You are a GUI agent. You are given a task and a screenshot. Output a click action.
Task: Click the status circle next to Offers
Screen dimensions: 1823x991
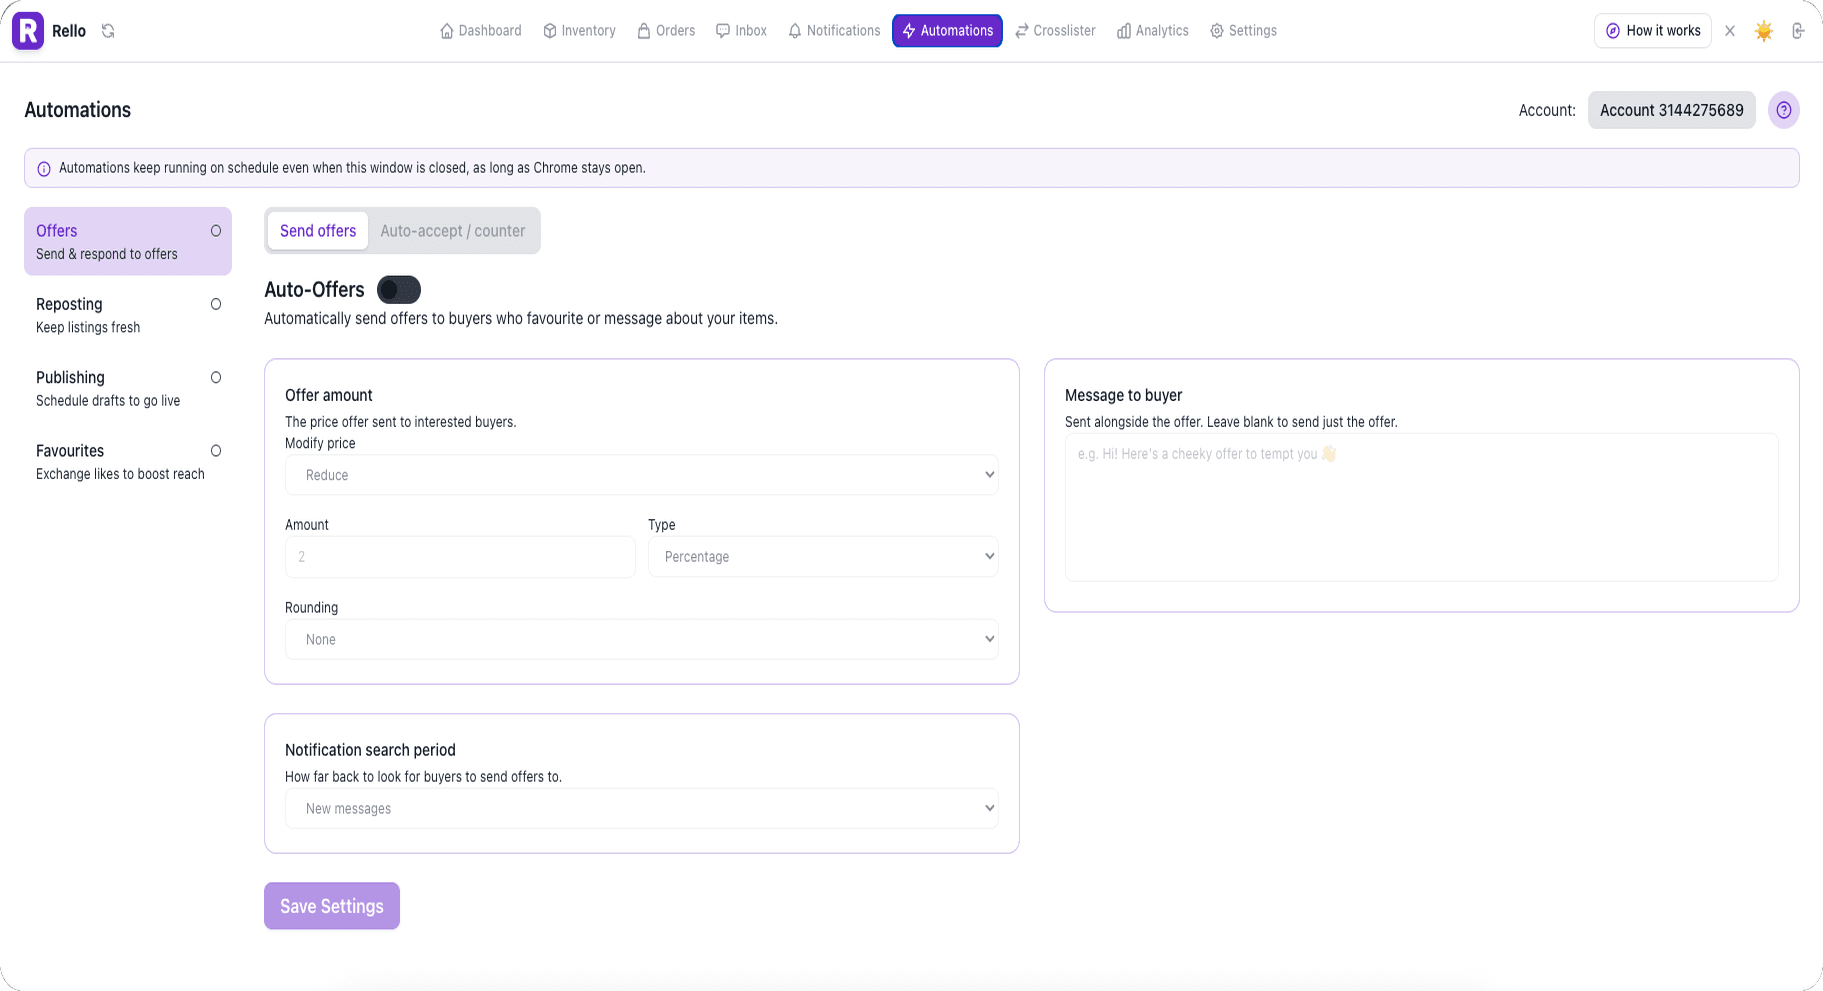pyautogui.click(x=216, y=231)
